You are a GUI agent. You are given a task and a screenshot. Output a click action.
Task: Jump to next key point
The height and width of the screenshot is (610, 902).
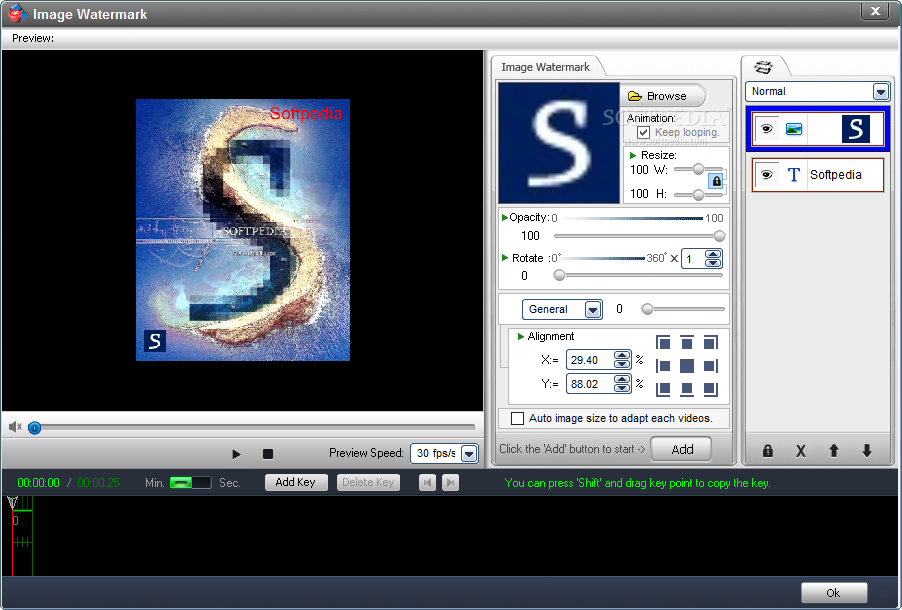coord(450,482)
